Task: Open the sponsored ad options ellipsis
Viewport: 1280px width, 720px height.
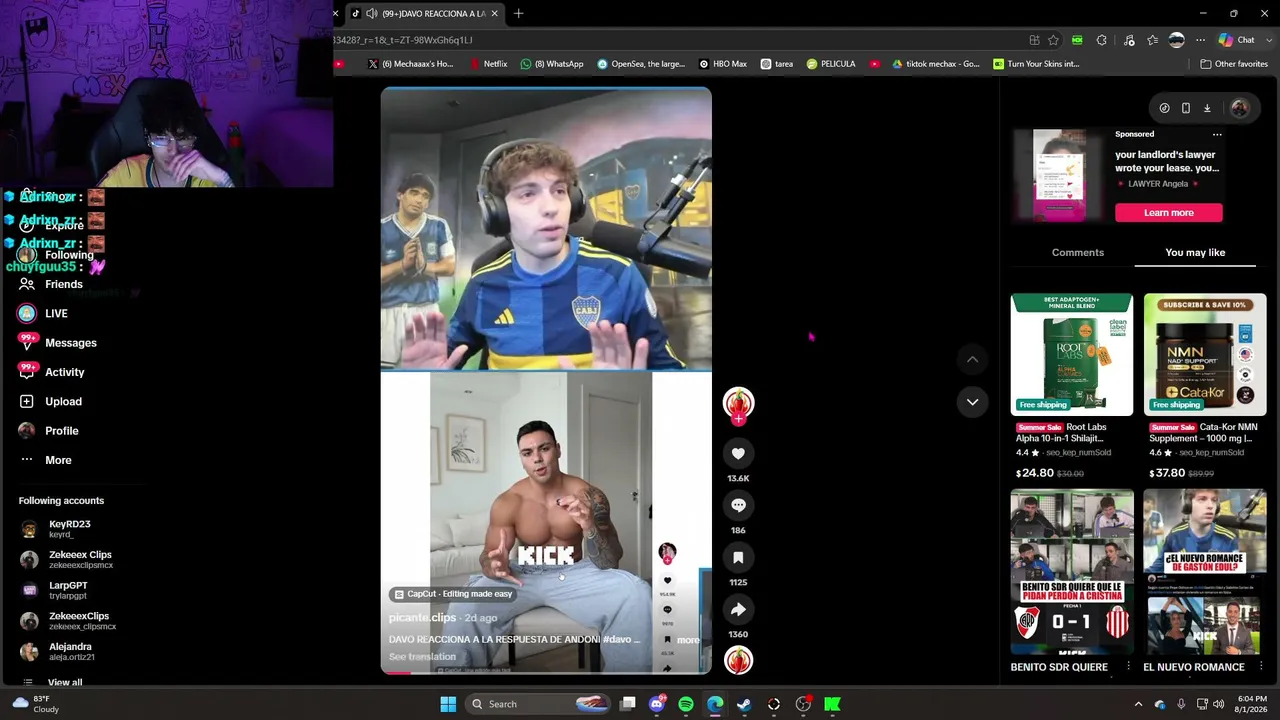Action: pyautogui.click(x=1217, y=134)
